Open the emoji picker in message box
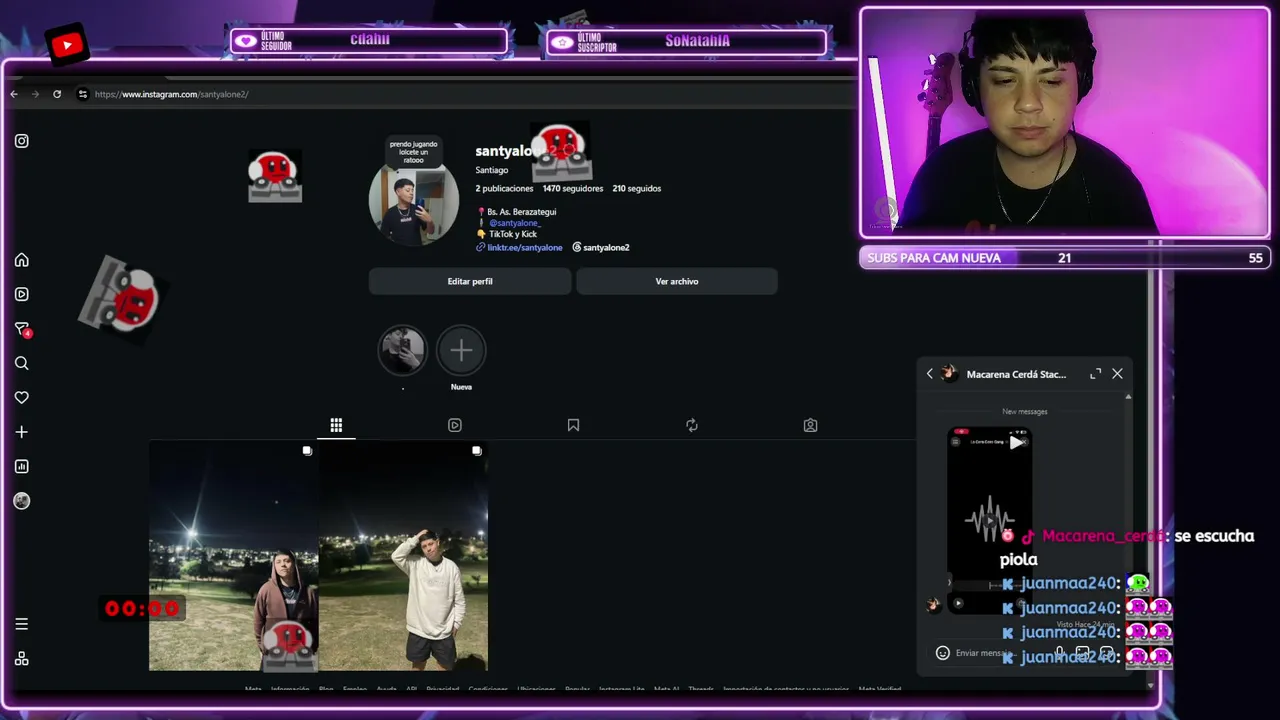Viewport: 1280px width, 720px height. point(942,653)
